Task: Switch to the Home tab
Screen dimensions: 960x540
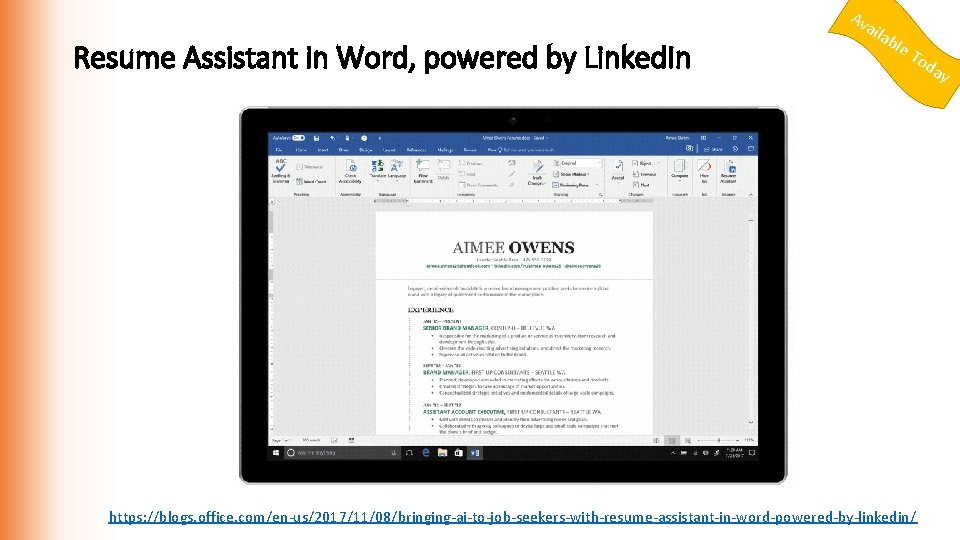Action: (x=301, y=150)
